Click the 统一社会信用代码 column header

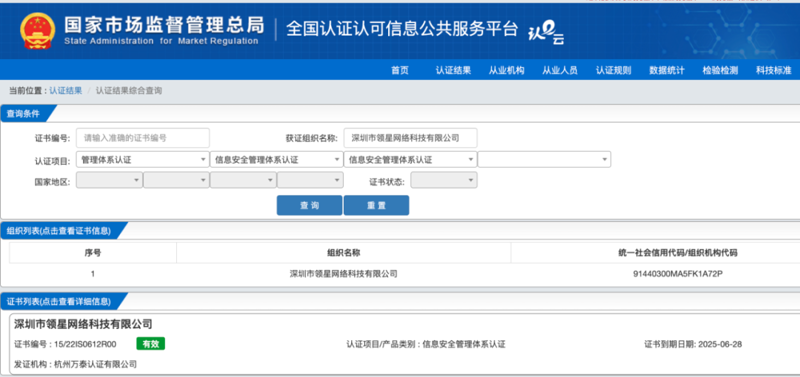678,253
